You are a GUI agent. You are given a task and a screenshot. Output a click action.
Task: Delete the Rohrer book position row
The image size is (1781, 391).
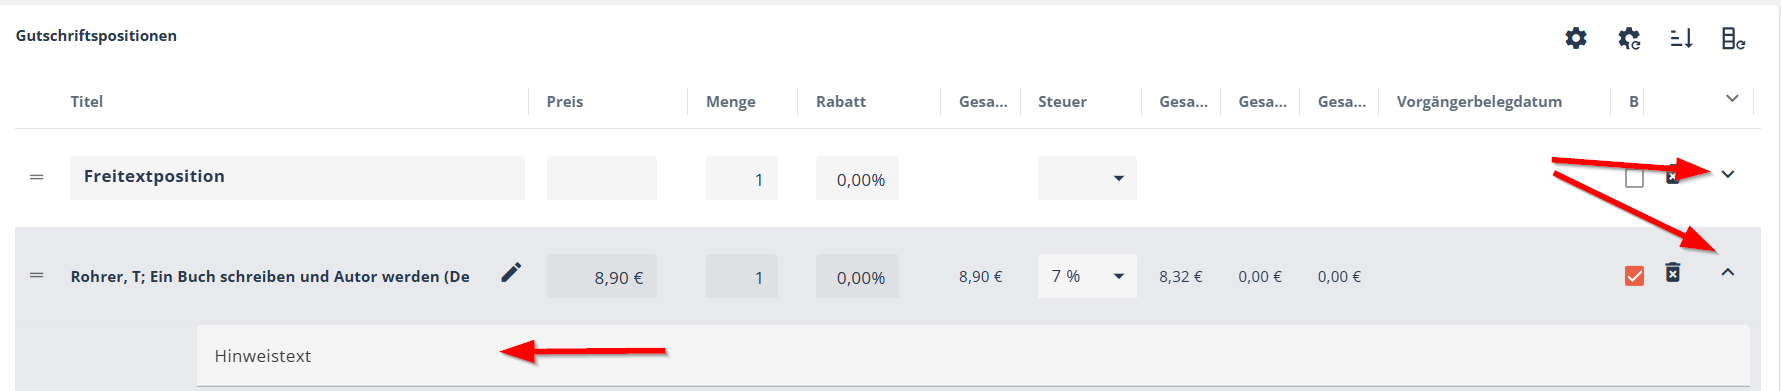click(1673, 272)
